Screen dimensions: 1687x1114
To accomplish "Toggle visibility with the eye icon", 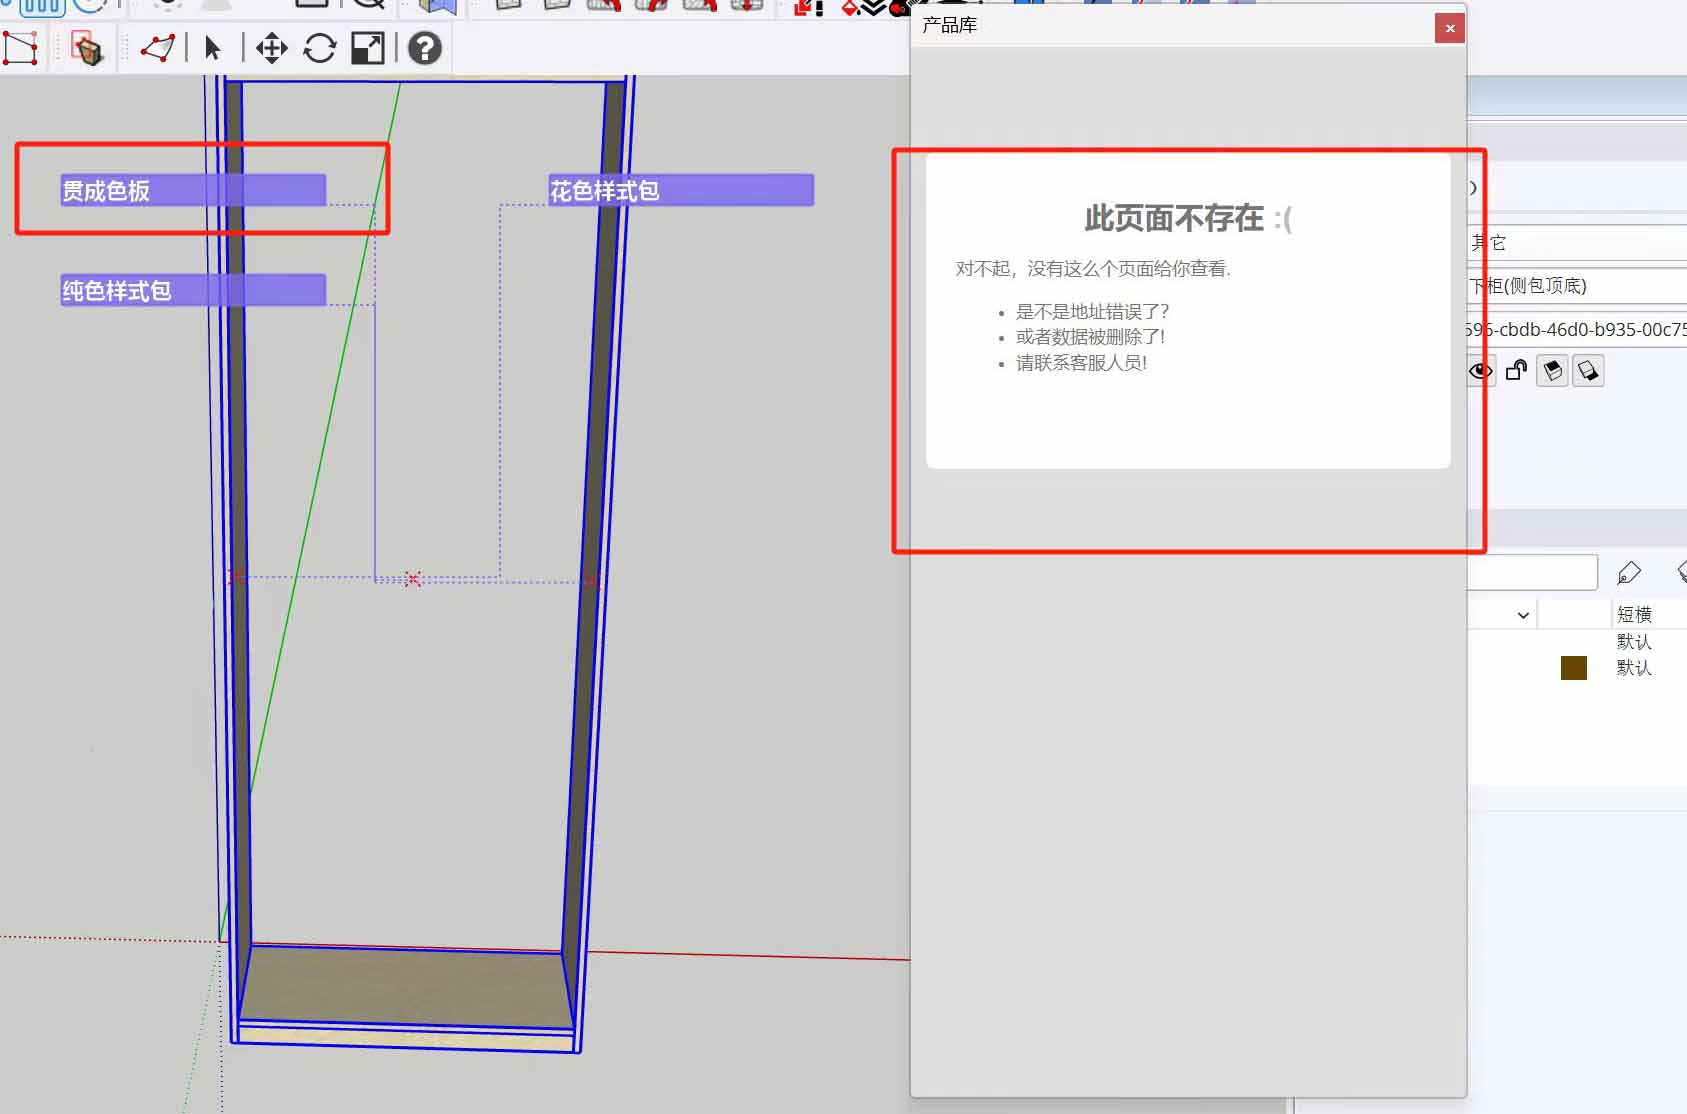I will 1480,372.
